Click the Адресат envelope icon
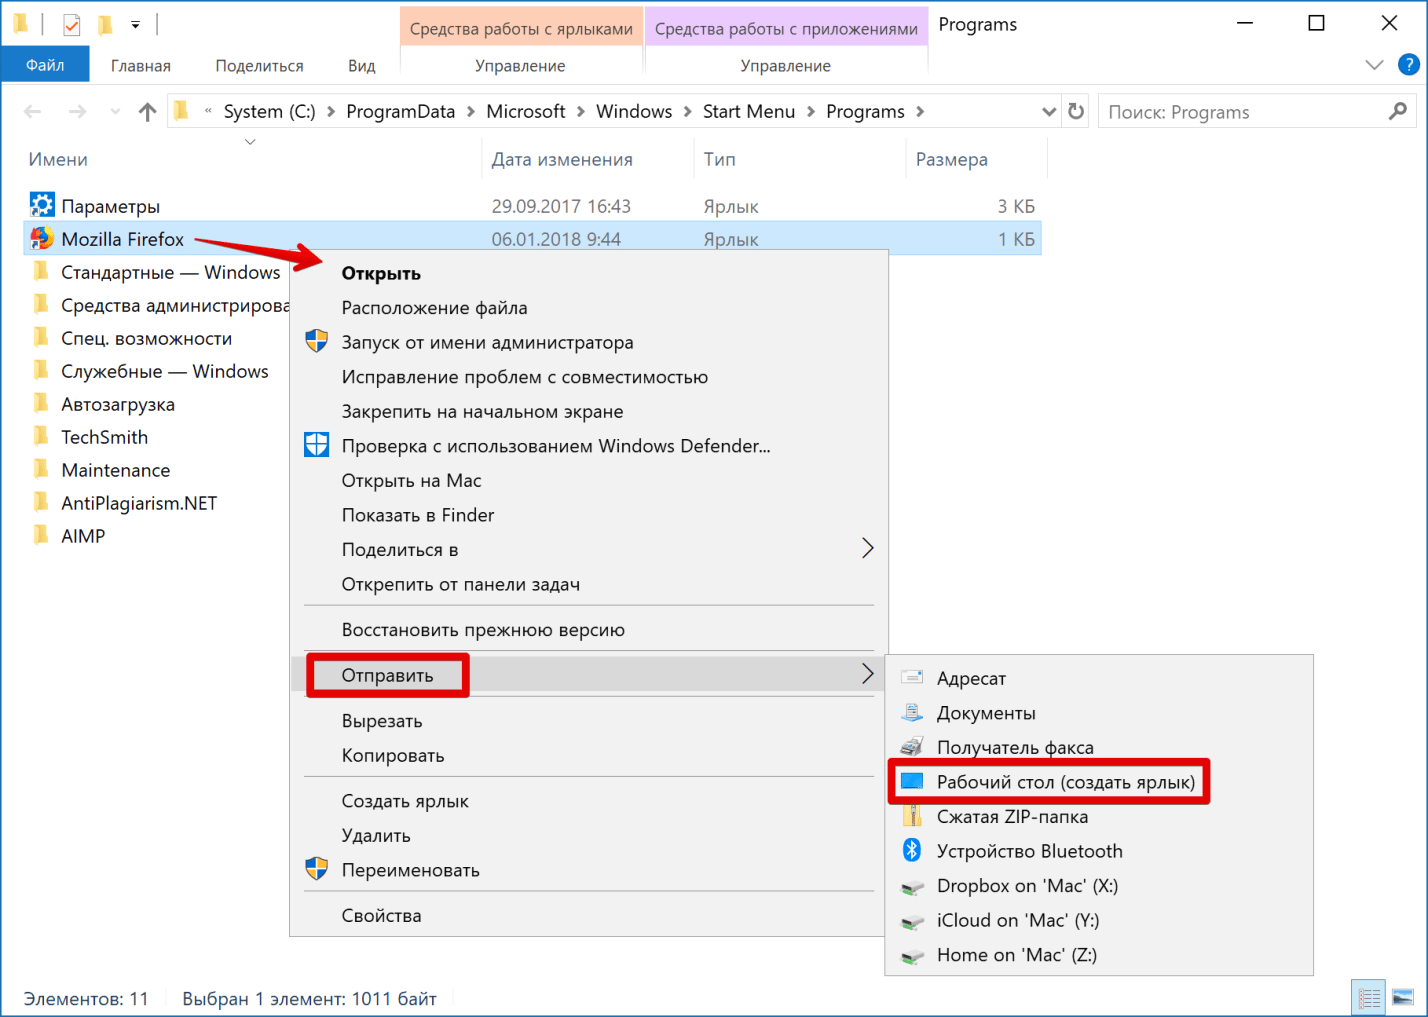This screenshot has height=1017, width=1428. [x=912, y=677]
